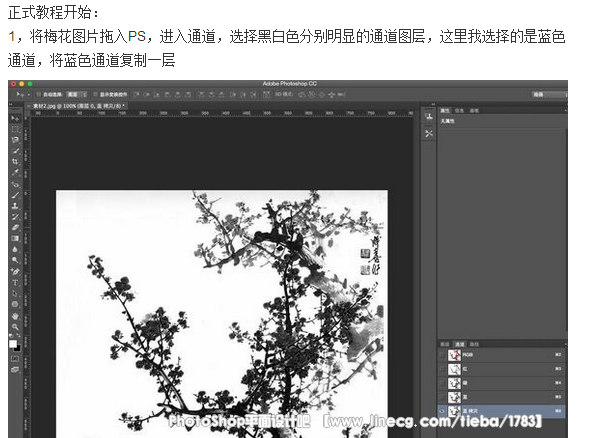
Task: Toggle visibility of the RGB channel
Action: (x=442, y=355)
